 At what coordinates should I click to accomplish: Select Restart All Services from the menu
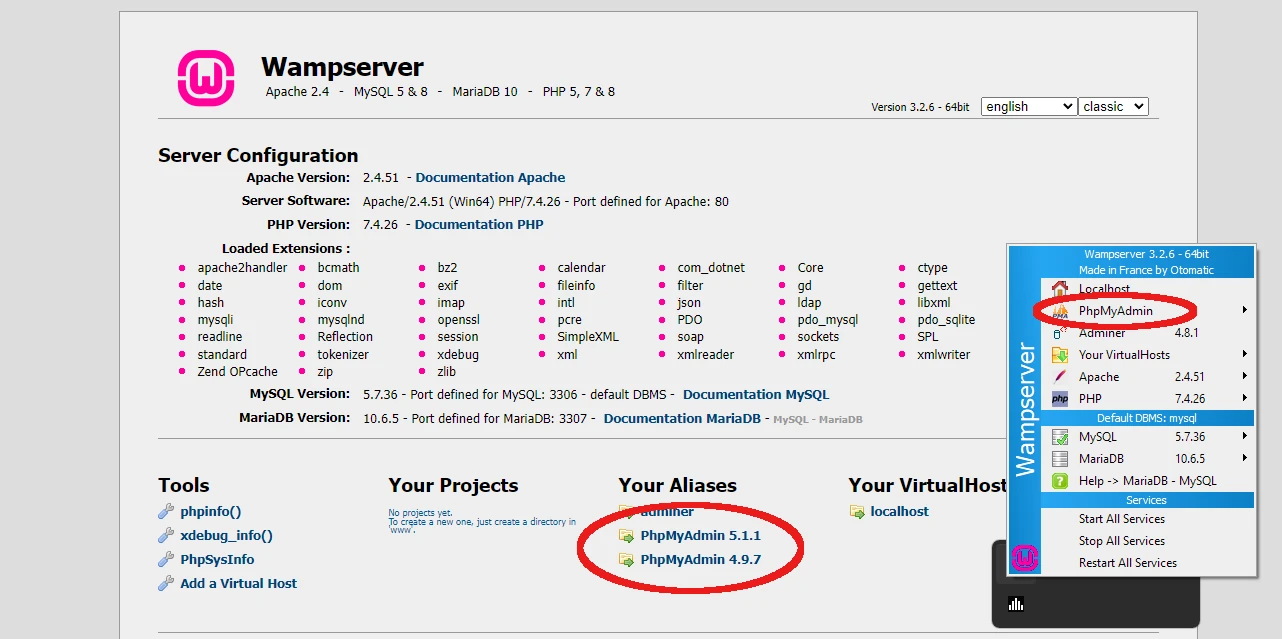pos(1127,563)
